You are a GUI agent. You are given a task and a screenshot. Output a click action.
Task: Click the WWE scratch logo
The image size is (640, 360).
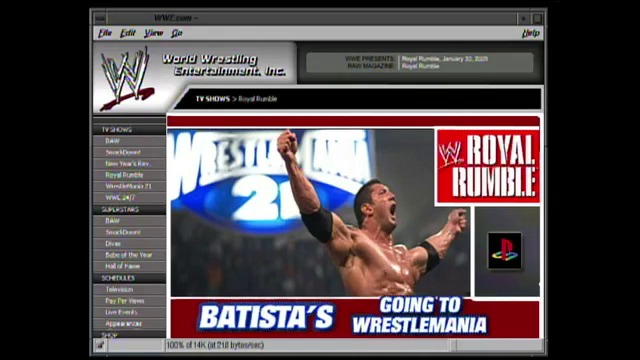pos(127,79)
